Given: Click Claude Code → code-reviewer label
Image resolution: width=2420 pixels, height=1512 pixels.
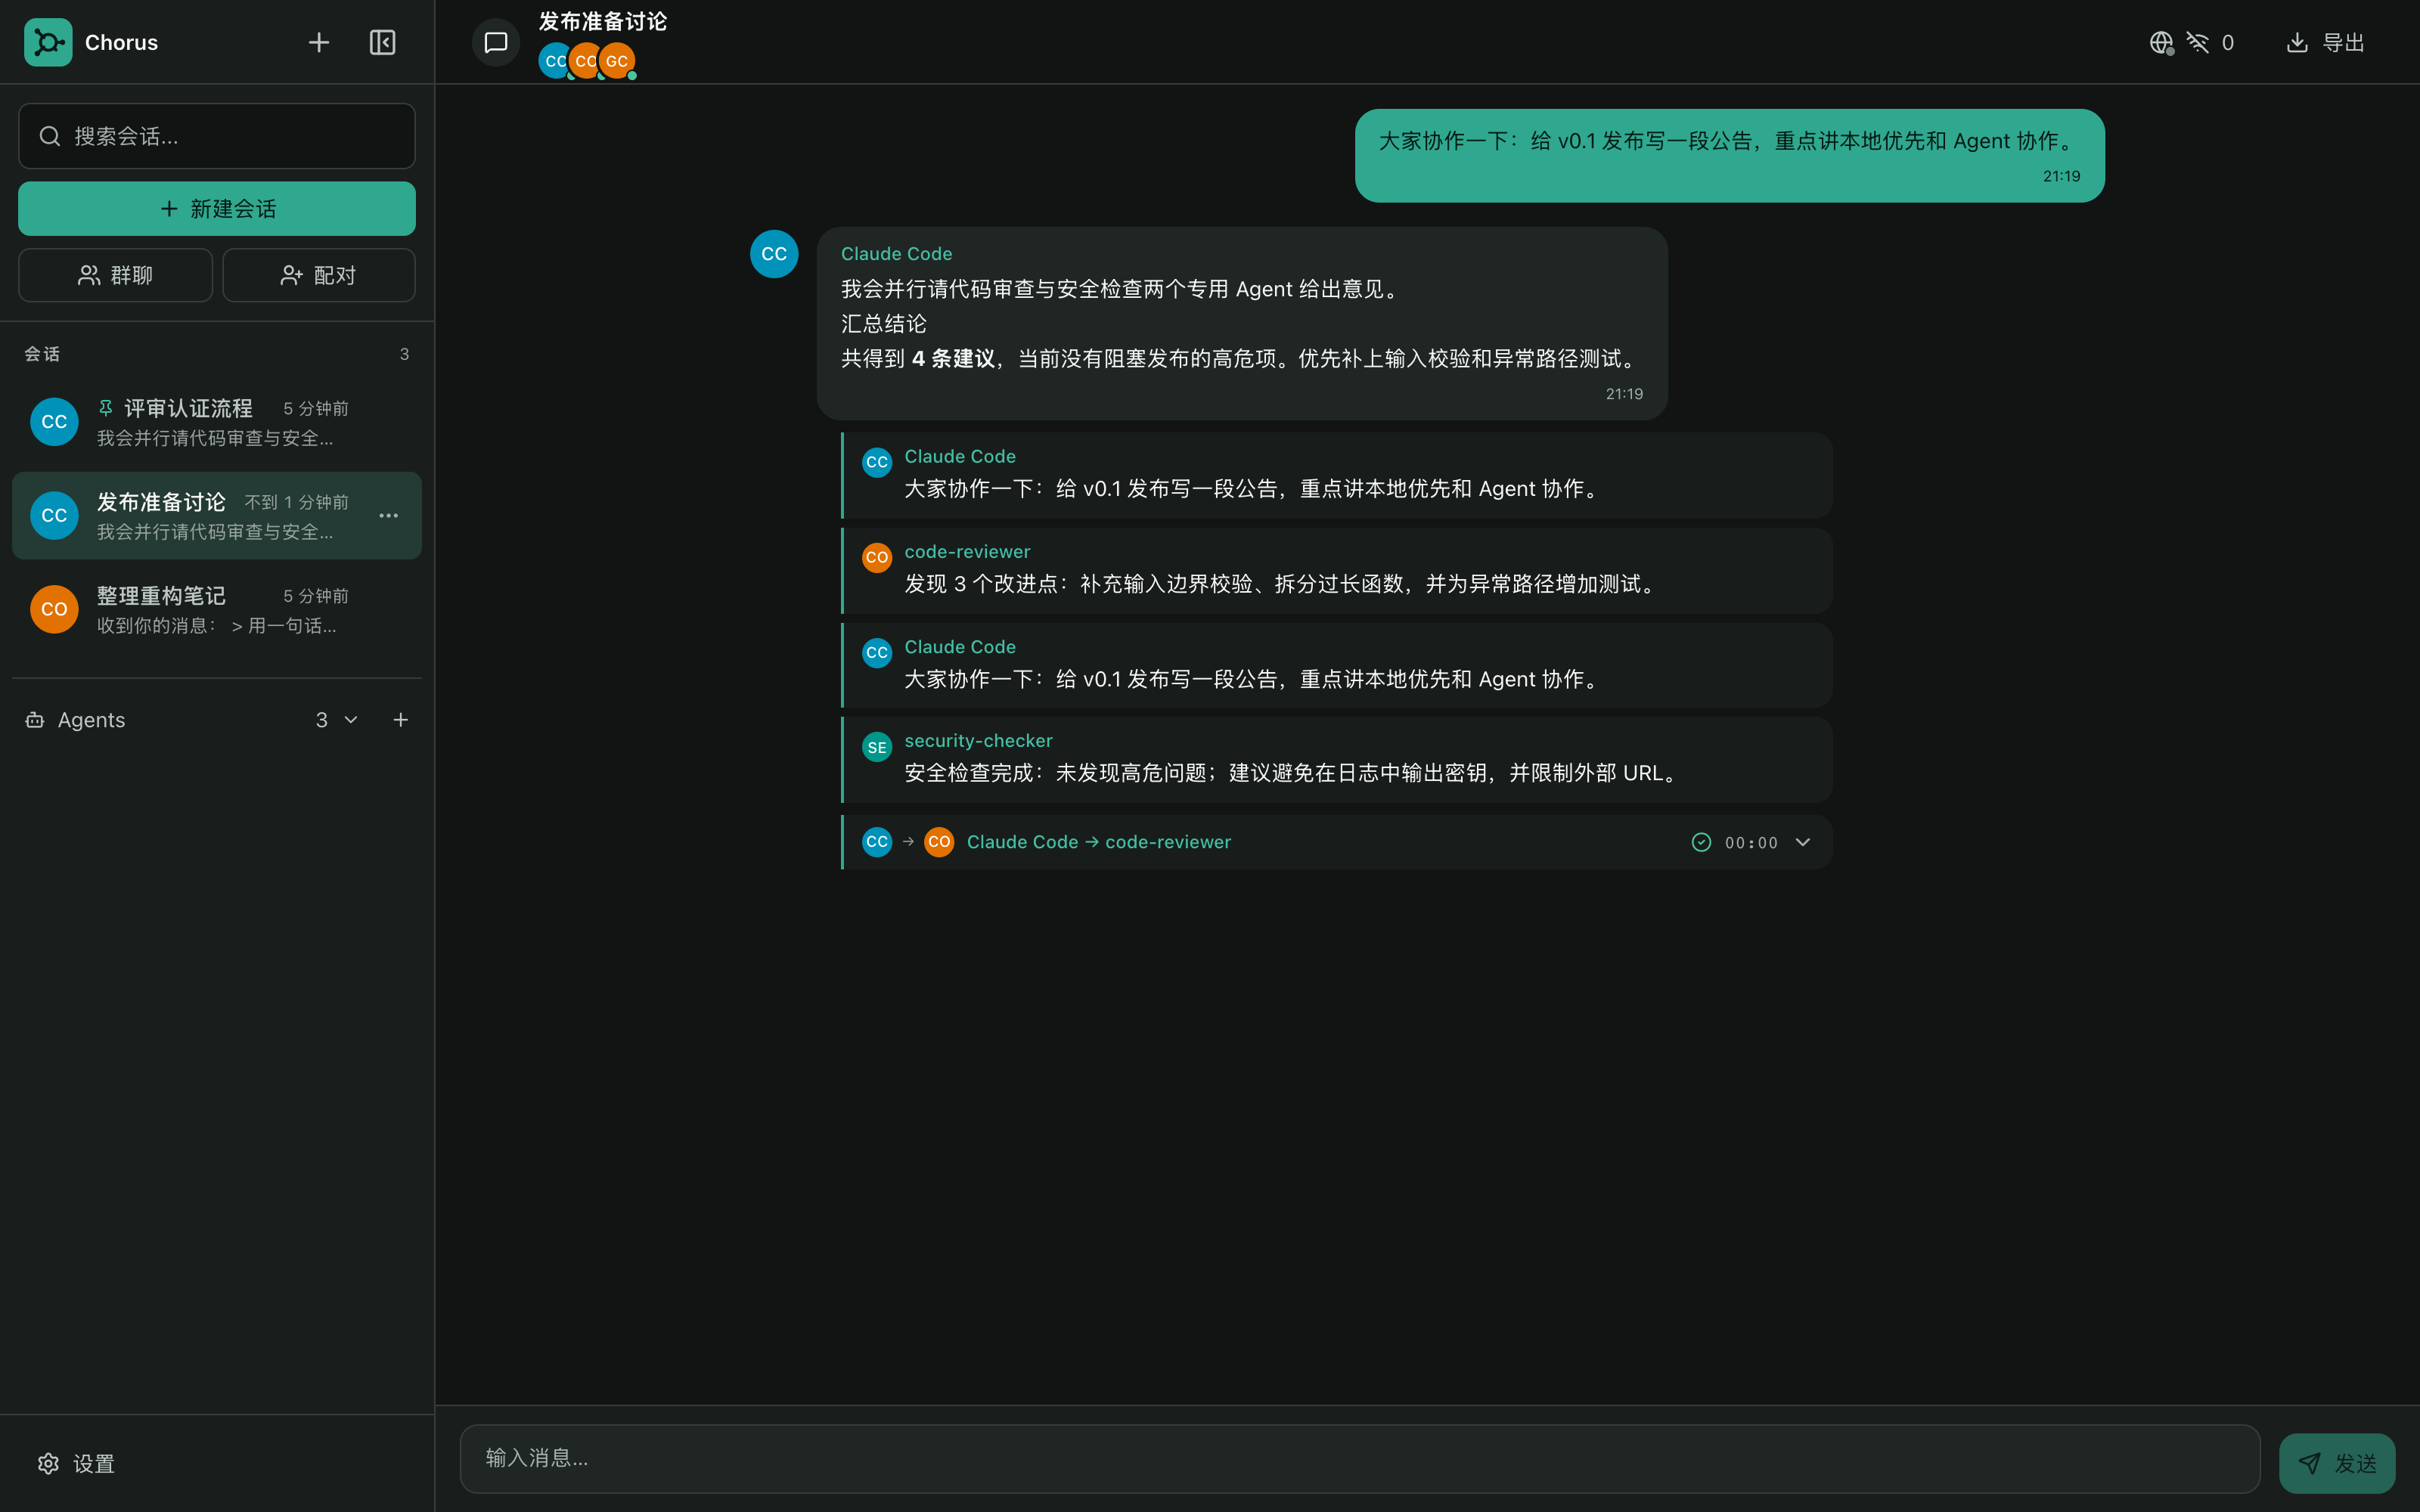Looking at the screenshot, I should click(x=1099, y=842).
